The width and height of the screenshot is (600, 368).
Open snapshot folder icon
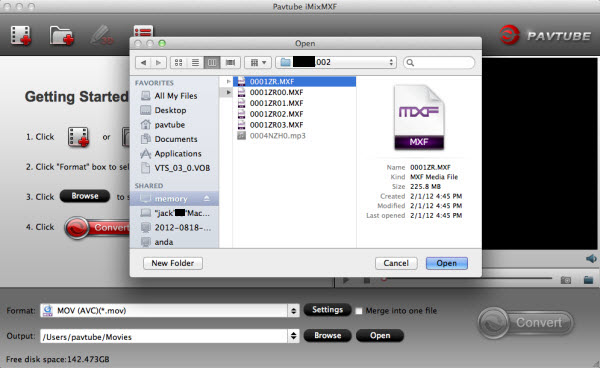(x=589, y=280)
